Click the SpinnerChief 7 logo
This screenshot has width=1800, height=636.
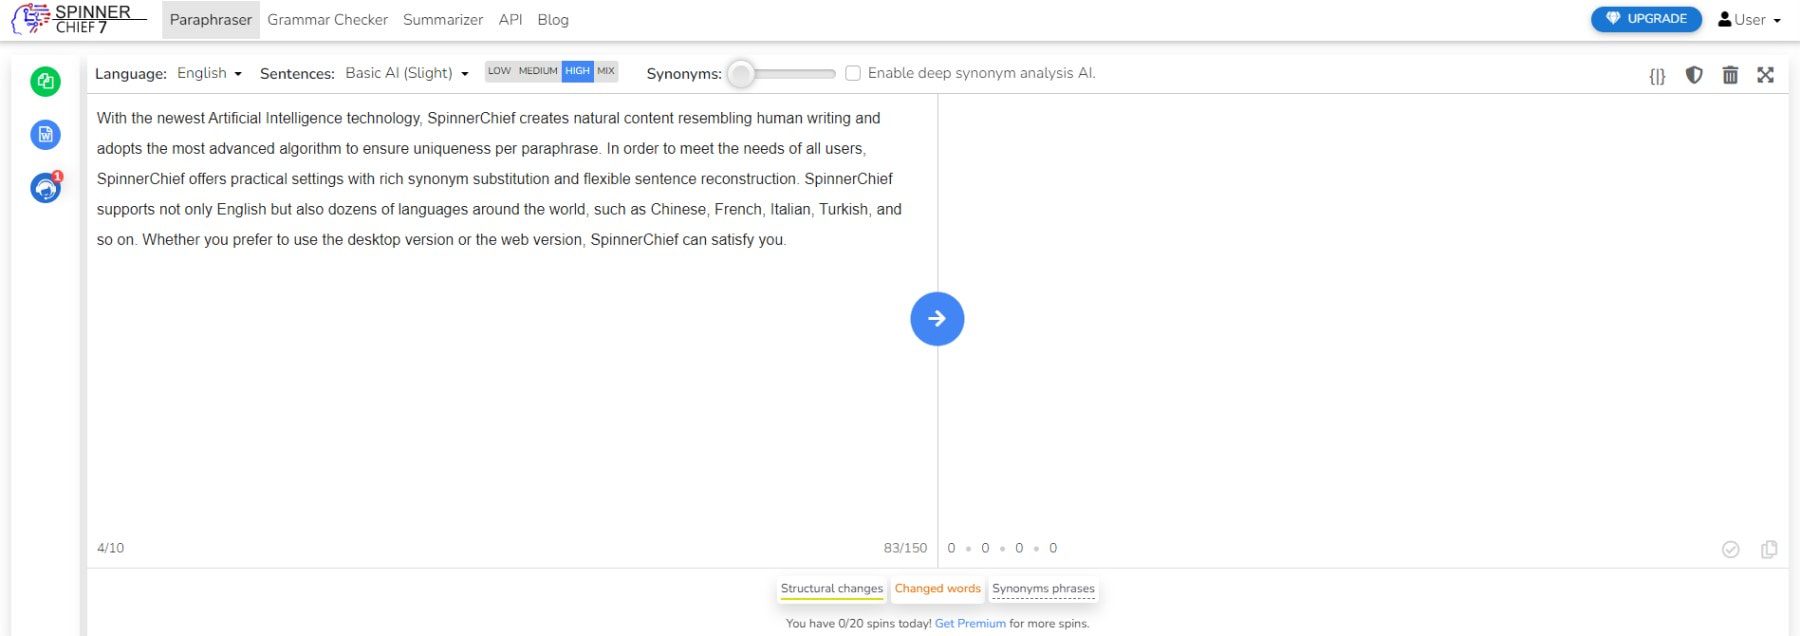tap(78, 19)
